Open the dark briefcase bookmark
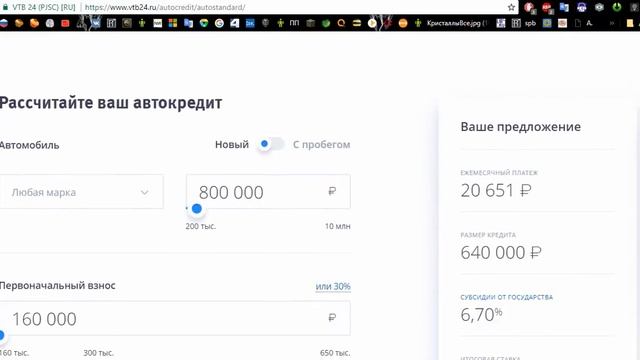Screen dimensions: 640x360 pyautogui.click(x=311, y=23)
